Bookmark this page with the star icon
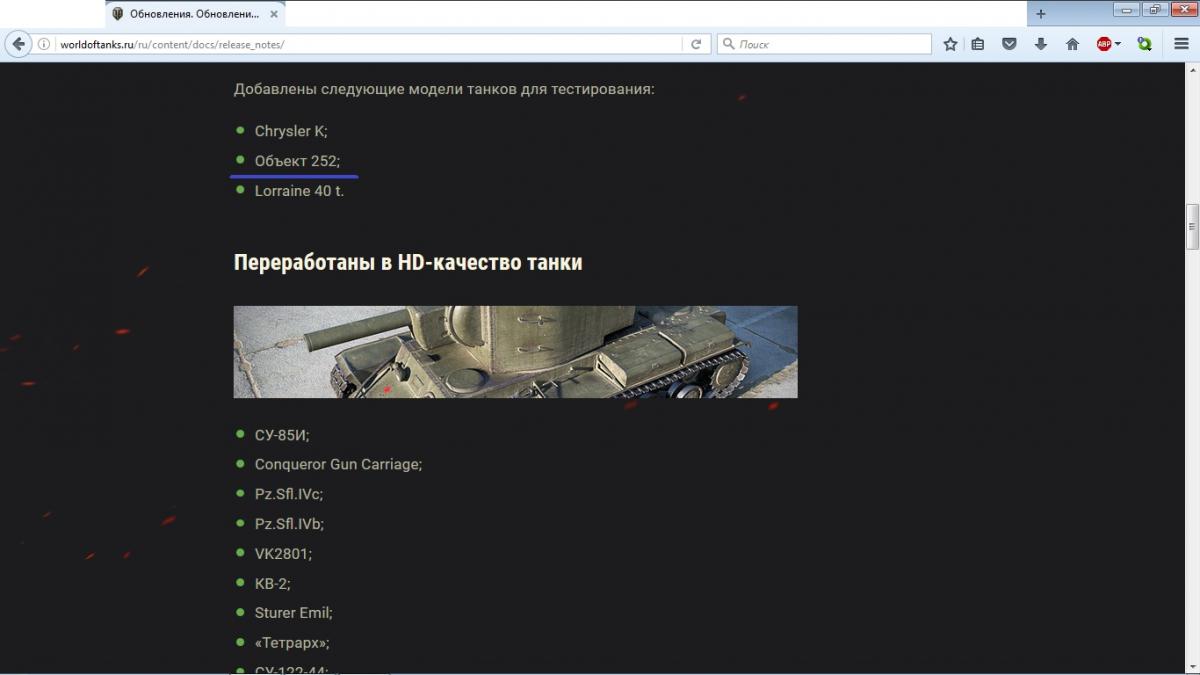Screen dimensions: 1200x675 950,44
